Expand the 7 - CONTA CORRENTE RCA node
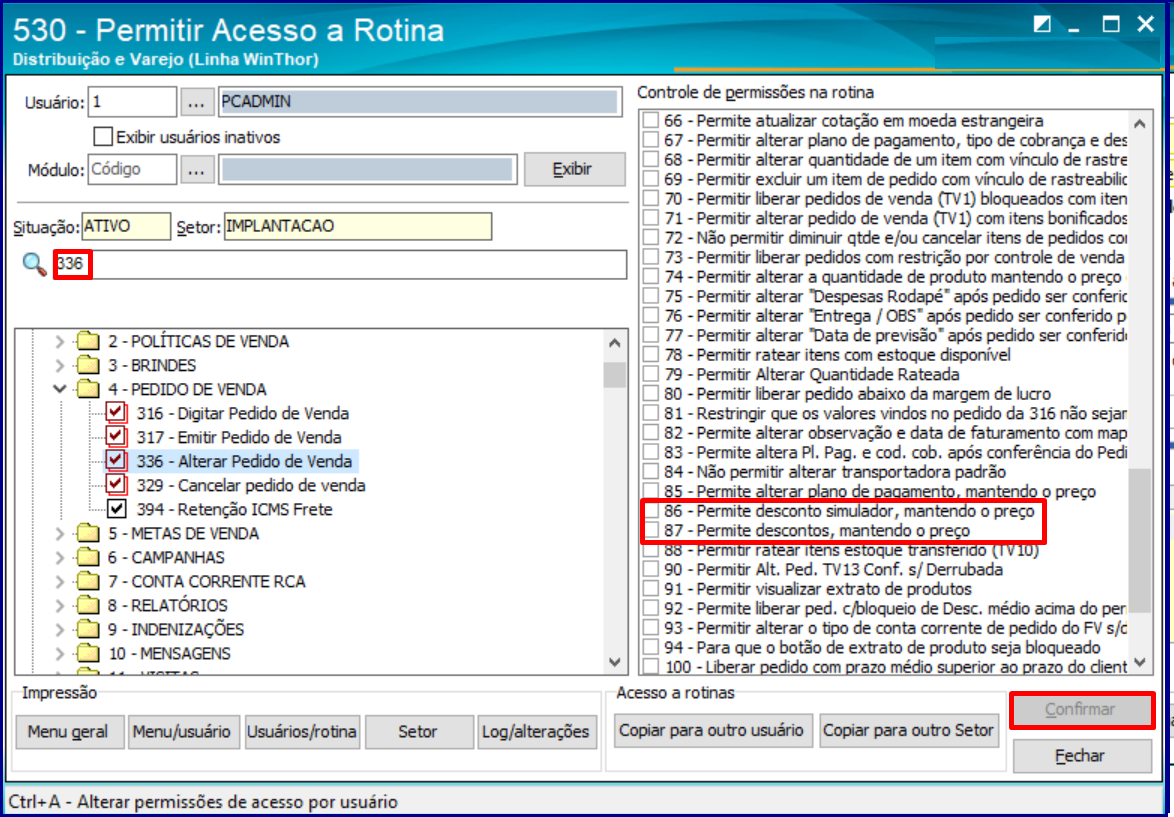 point(60,581)
